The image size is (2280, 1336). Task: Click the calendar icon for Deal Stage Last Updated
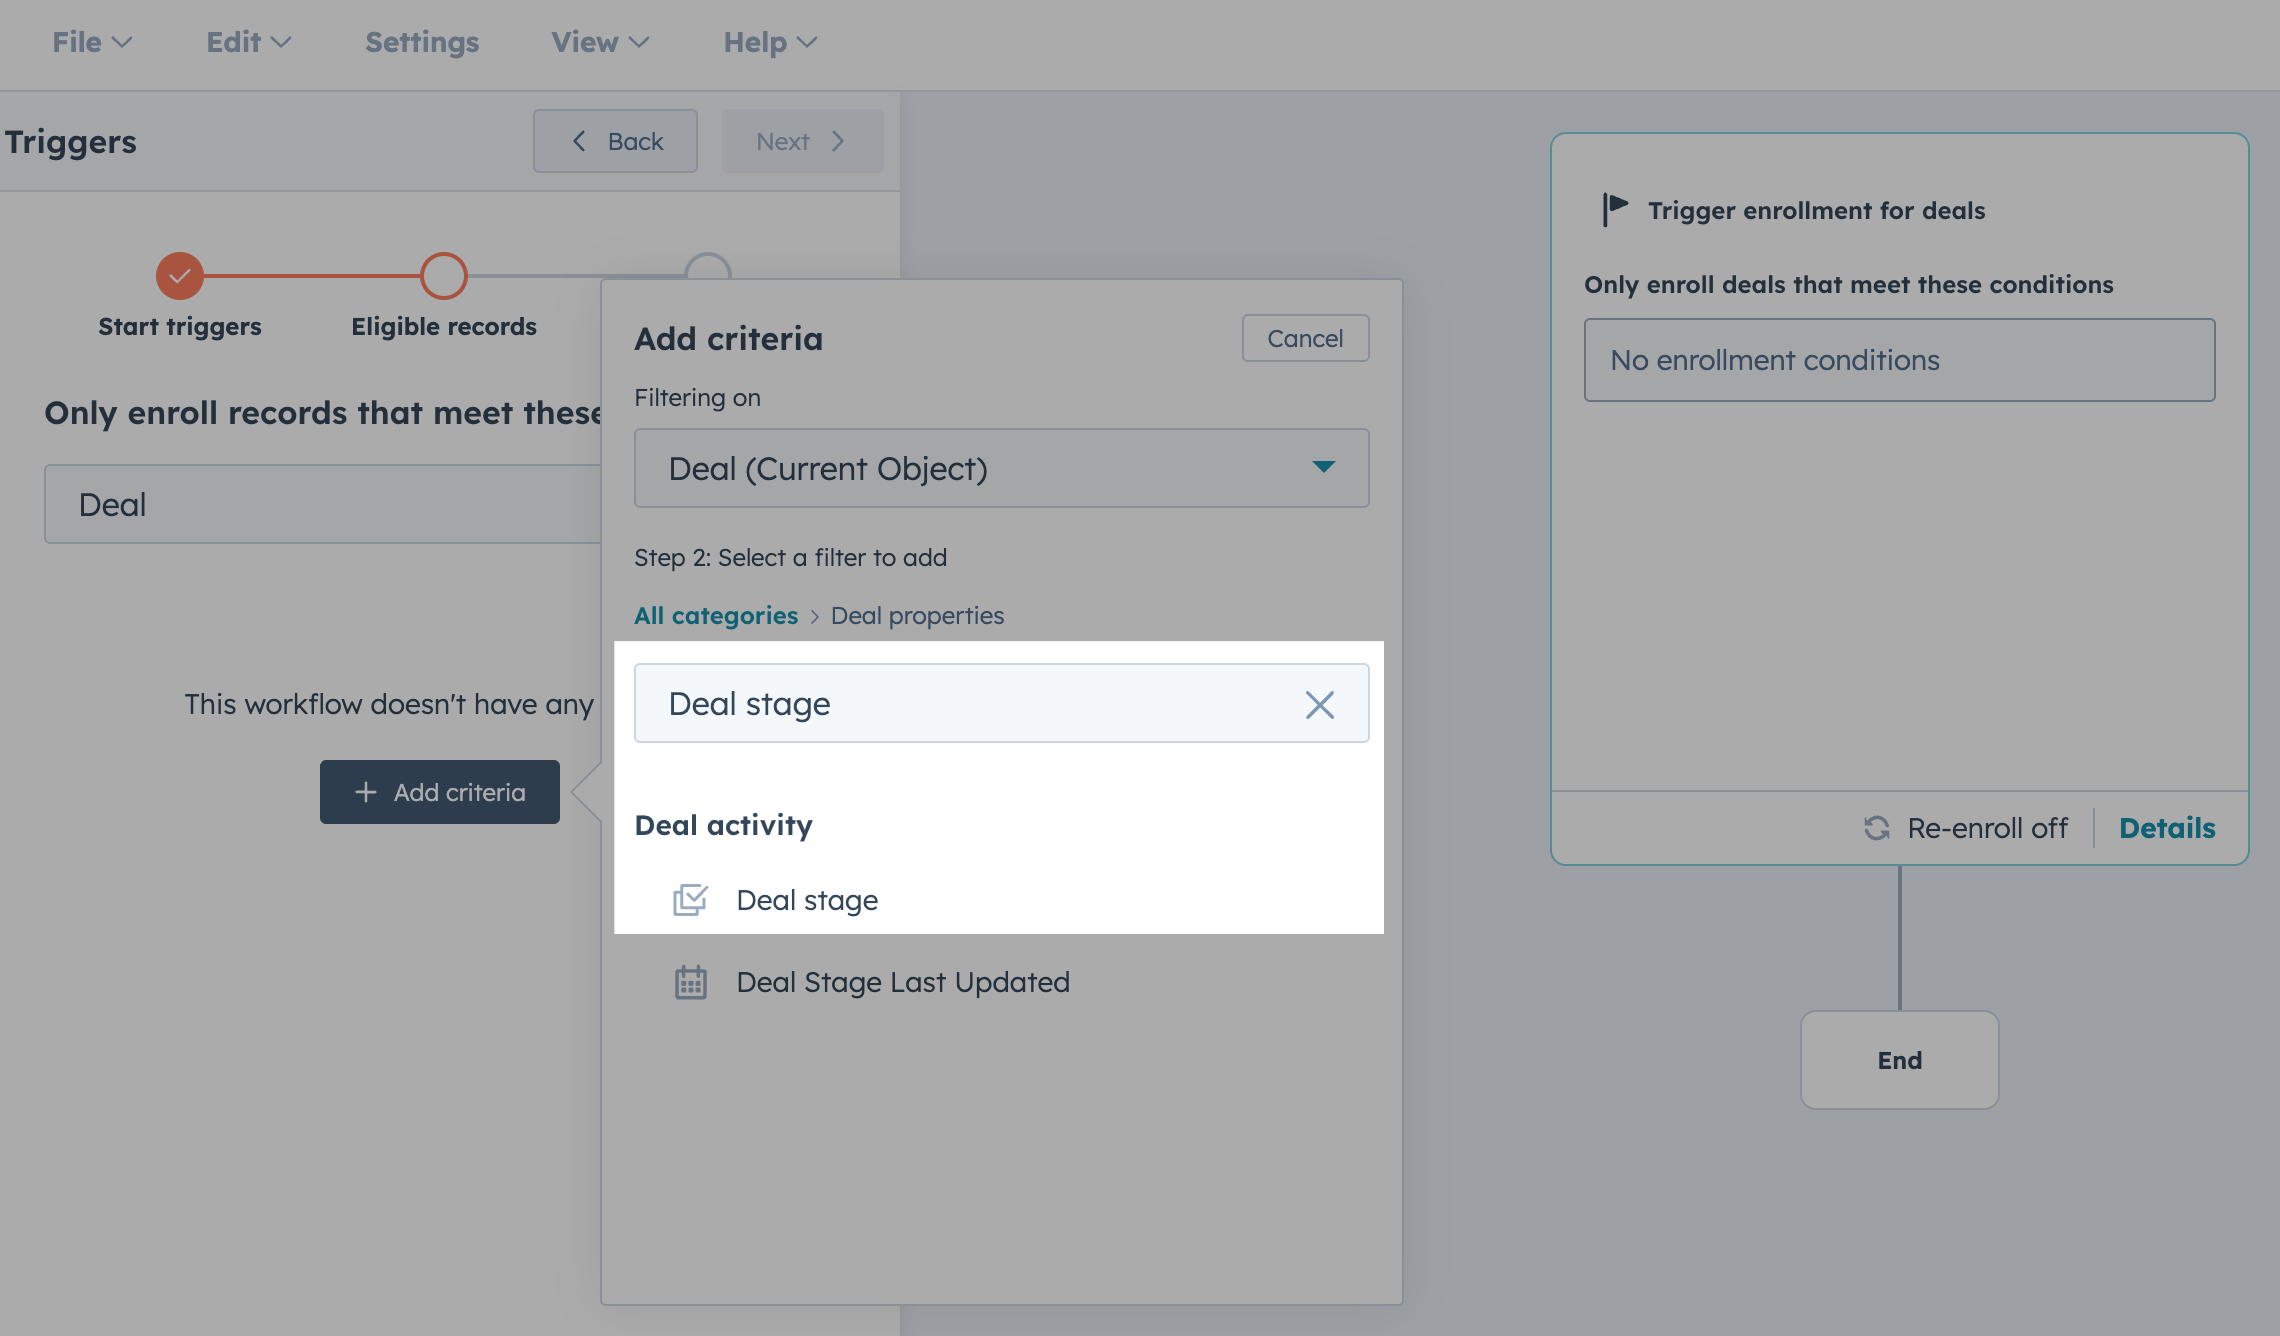click(690, 982)
